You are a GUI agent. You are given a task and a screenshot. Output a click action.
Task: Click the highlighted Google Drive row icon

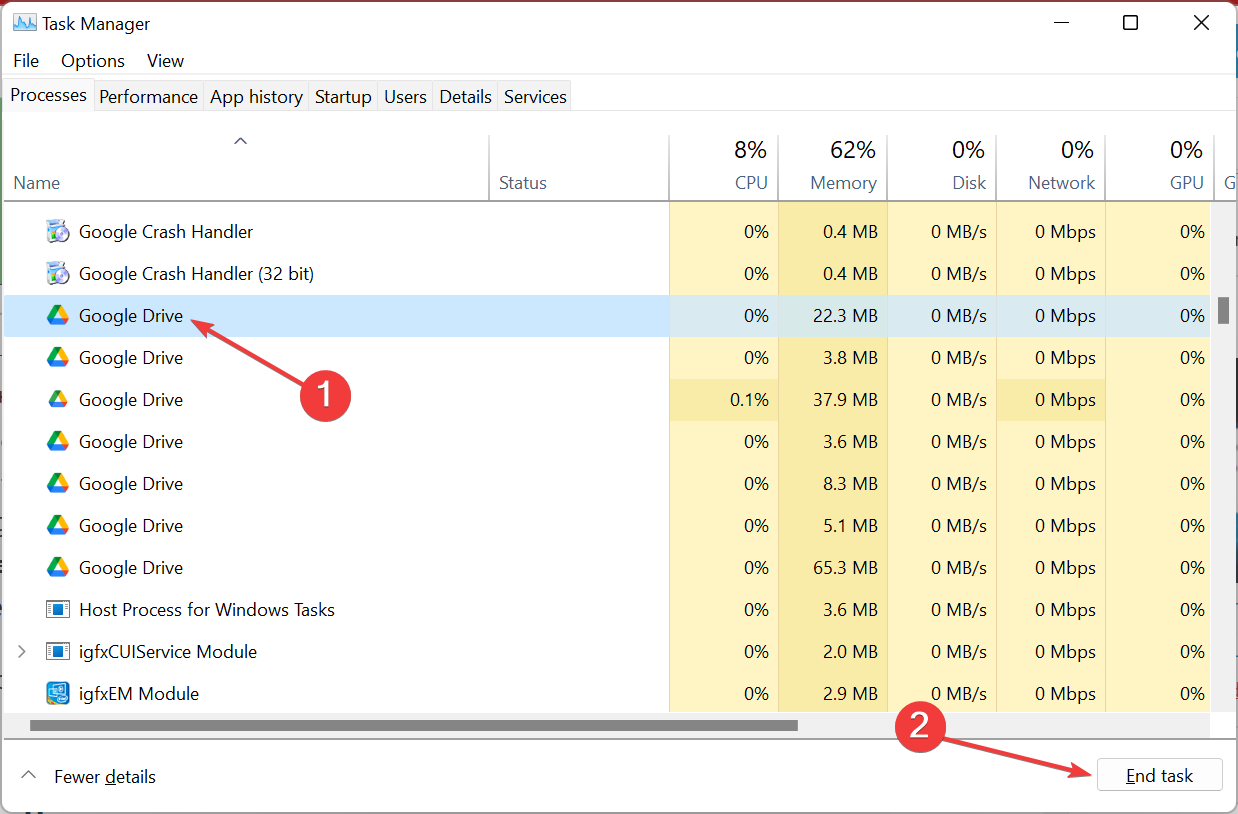tap(58, 316)
